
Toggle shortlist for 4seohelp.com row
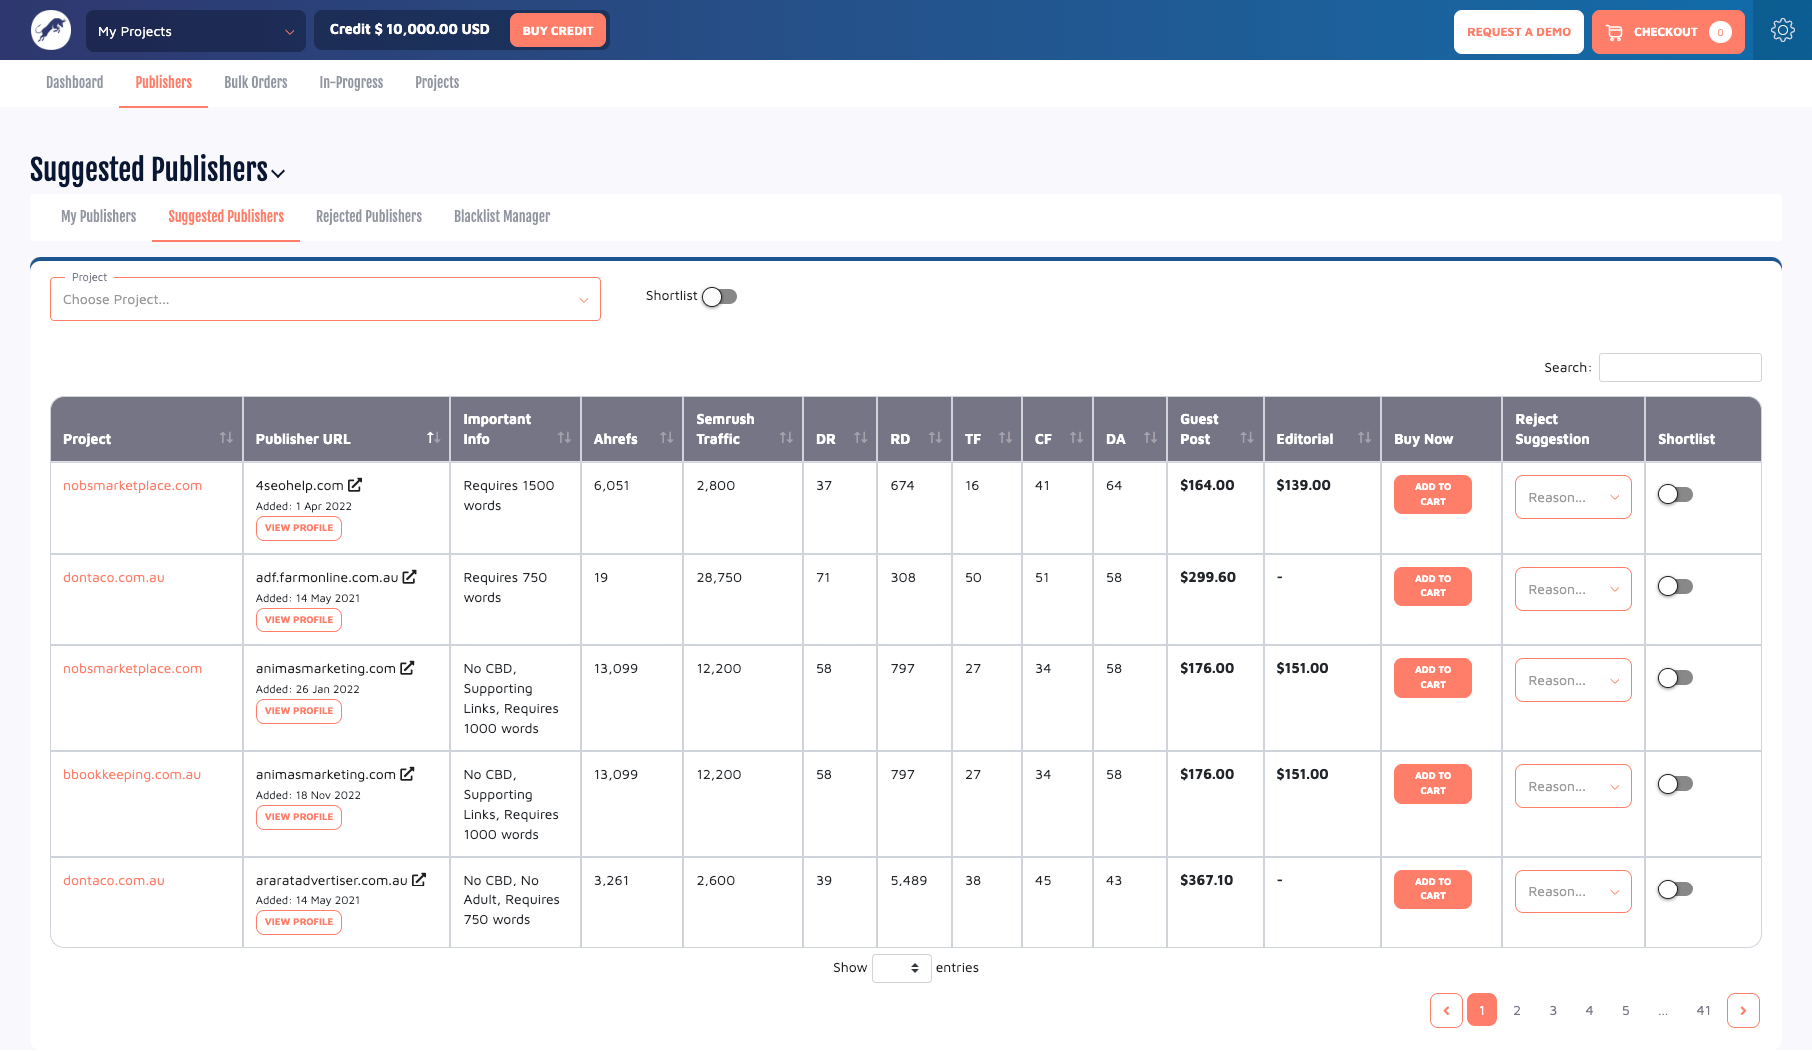[x=1675, y=494]
